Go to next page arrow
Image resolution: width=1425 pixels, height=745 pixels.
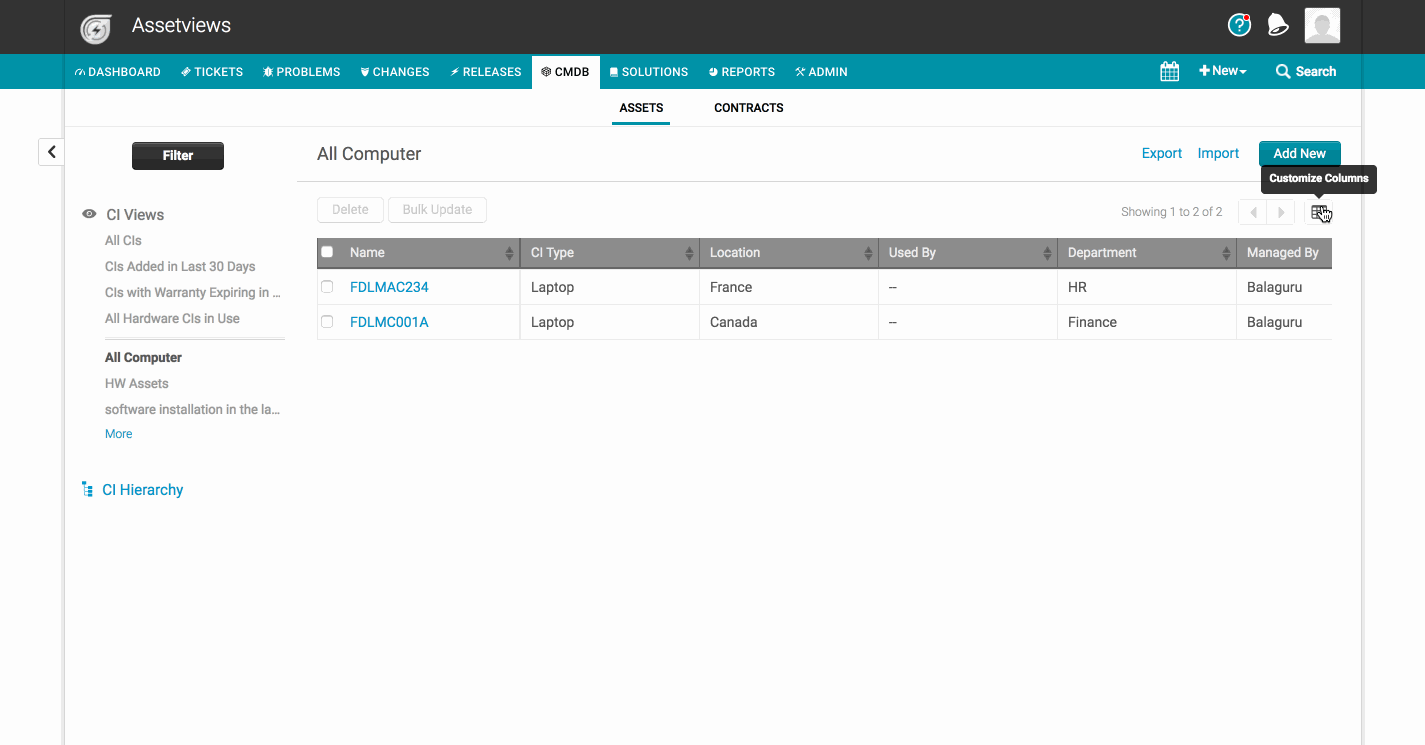tap(1281, 212)
